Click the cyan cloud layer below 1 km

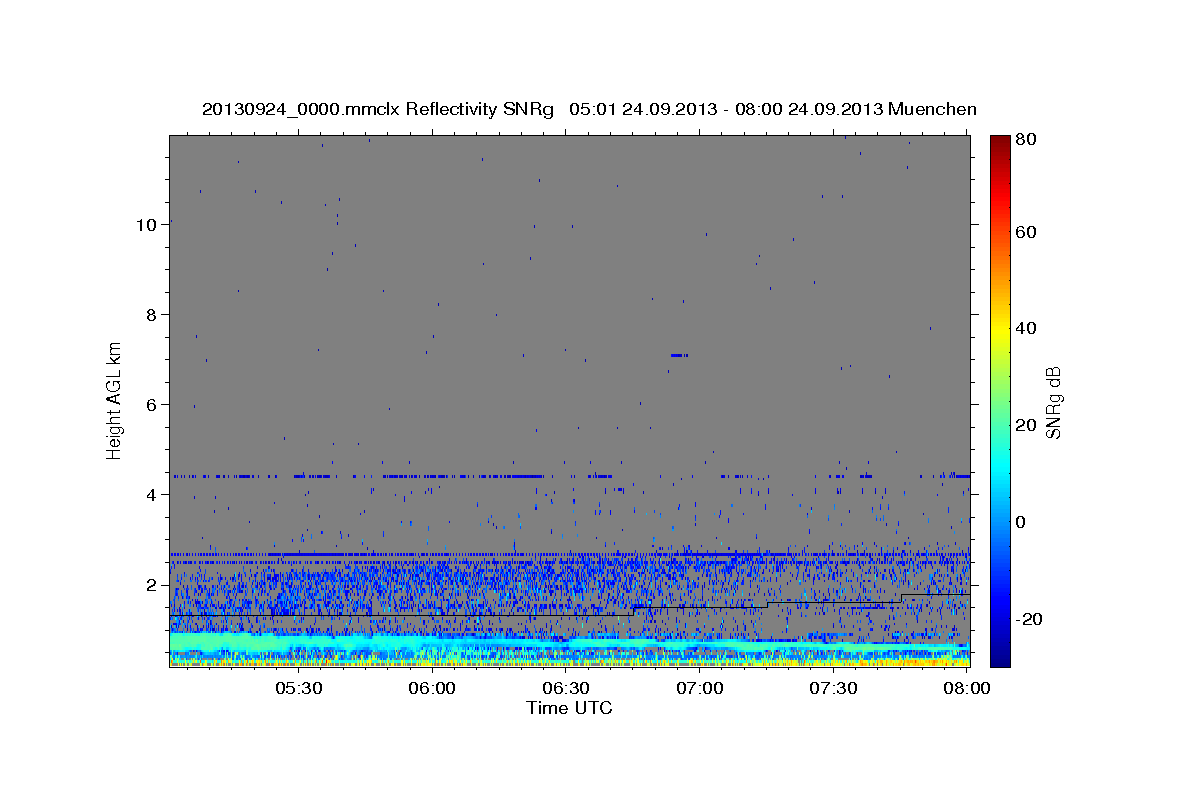[x=569, y=644]
